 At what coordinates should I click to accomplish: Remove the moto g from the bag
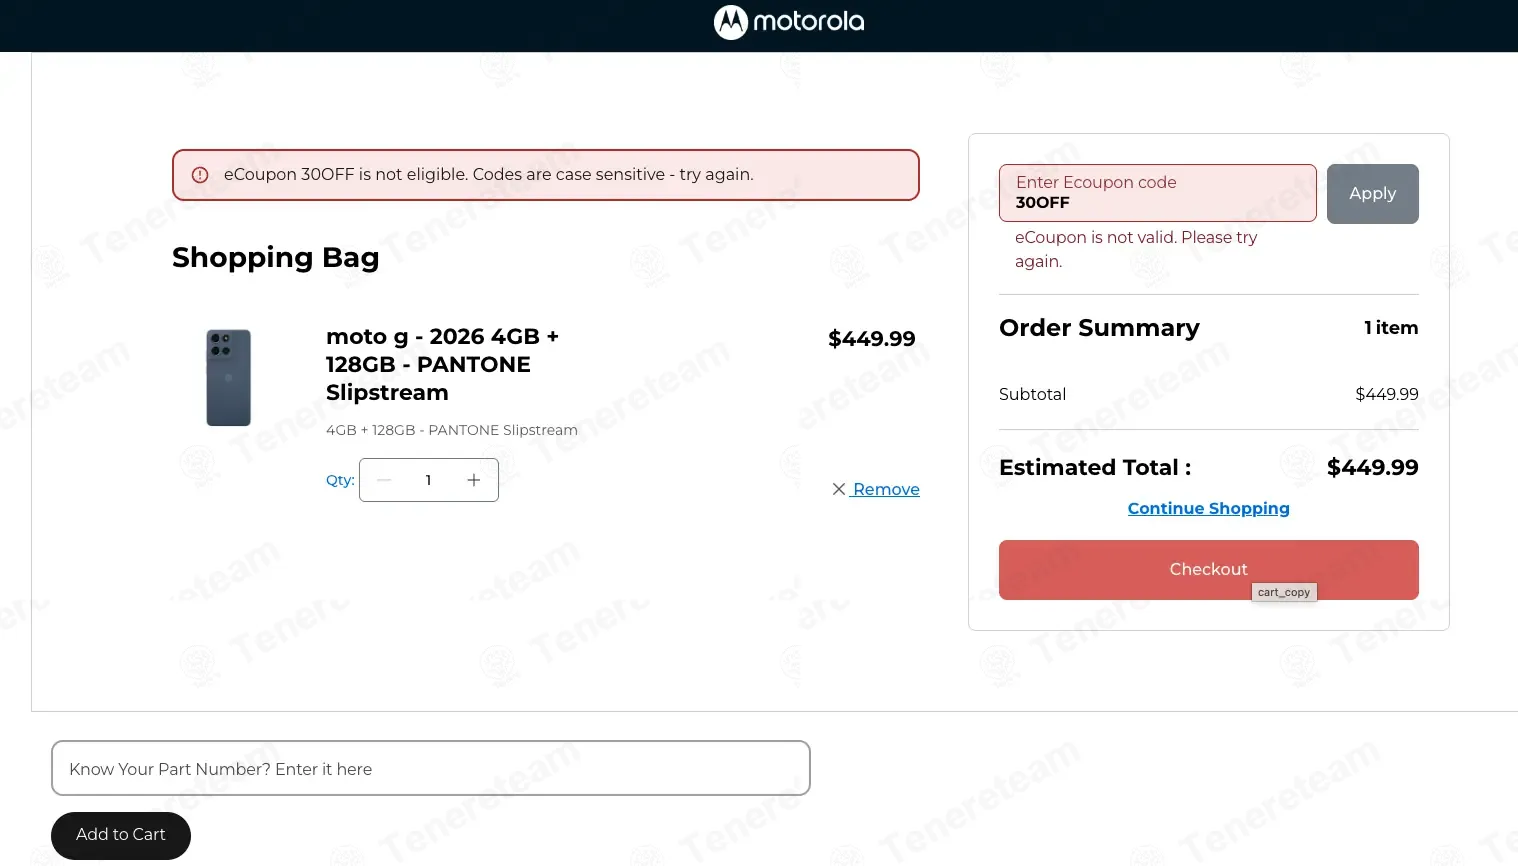pos(886,489)
